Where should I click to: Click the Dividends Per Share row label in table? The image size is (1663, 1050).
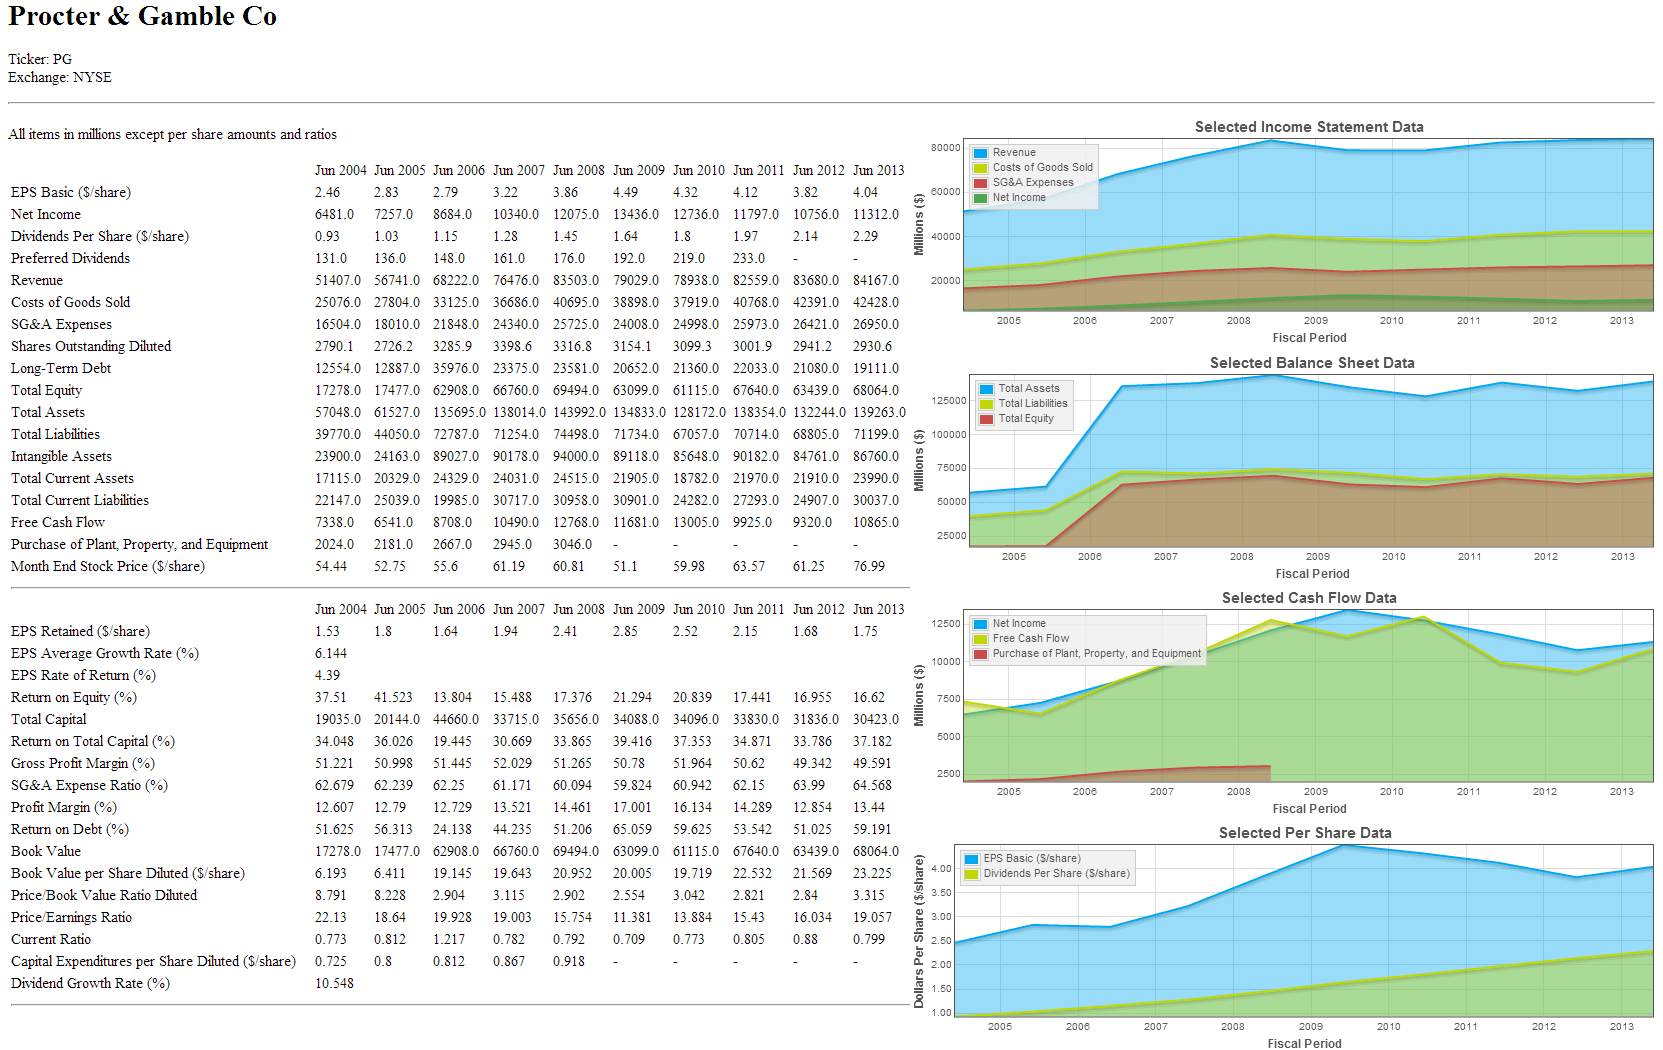pyautogui.click(x=100, y=236)
